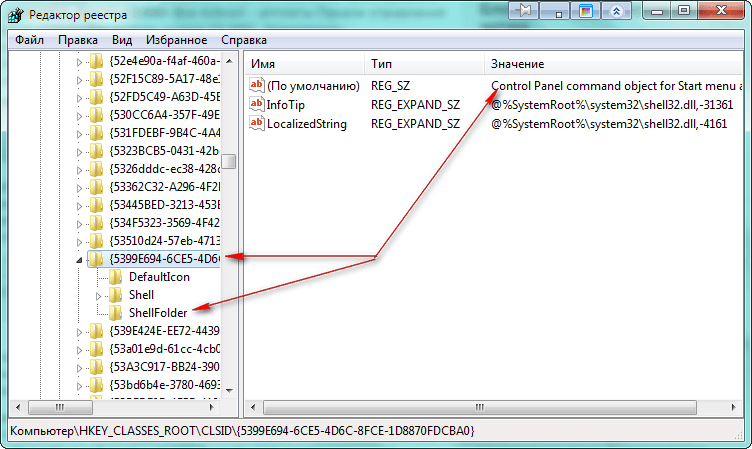Click the shell32.dll,-31361 value data
The width and height of the screenshot is (752, 449).
coord(612,105)
